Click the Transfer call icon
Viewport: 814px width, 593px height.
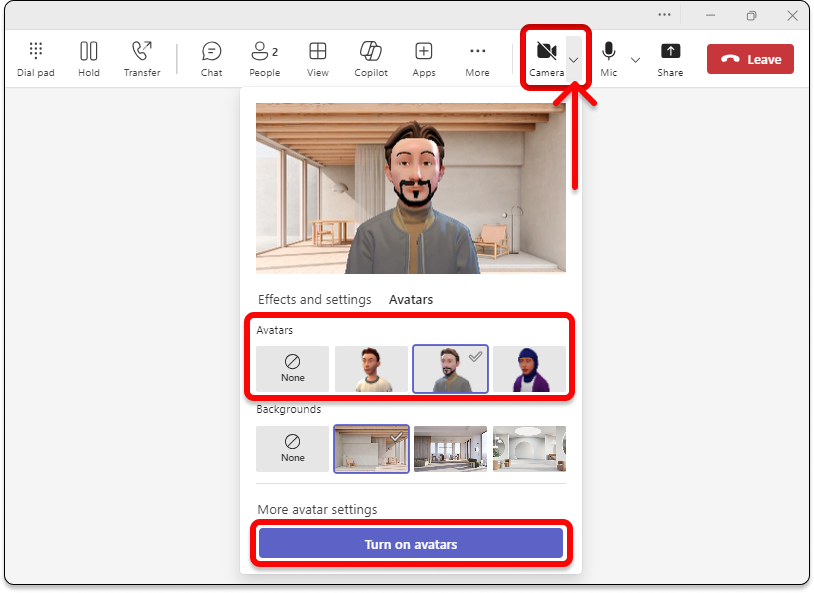pos(142,59)
